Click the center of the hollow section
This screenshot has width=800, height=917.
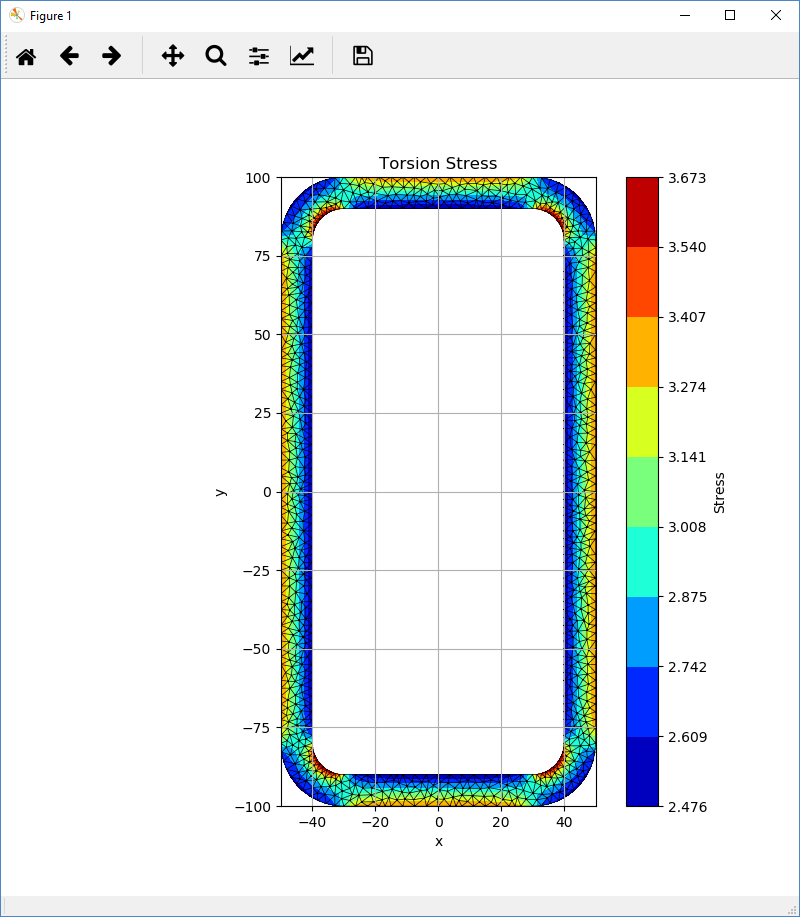click(438, 492)
